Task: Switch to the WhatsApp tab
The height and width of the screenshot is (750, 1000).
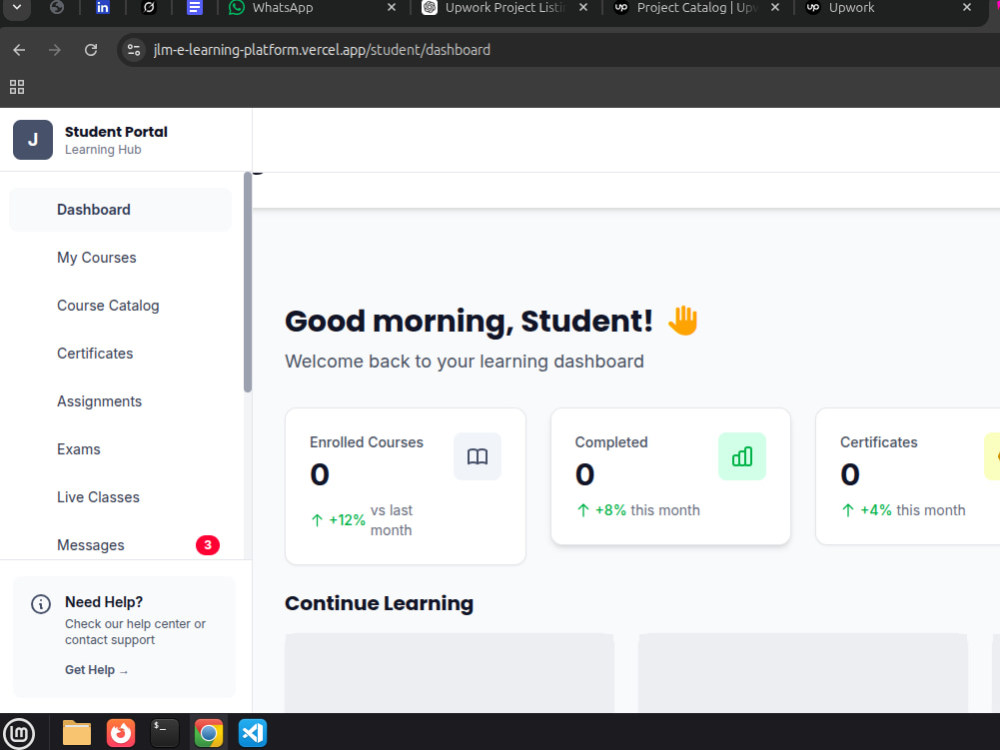Action: (x=312, y=8)
